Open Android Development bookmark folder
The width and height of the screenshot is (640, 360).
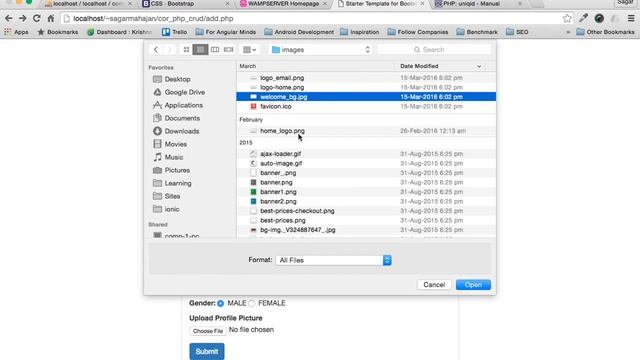pyautogui.click(x=299, y=32)
